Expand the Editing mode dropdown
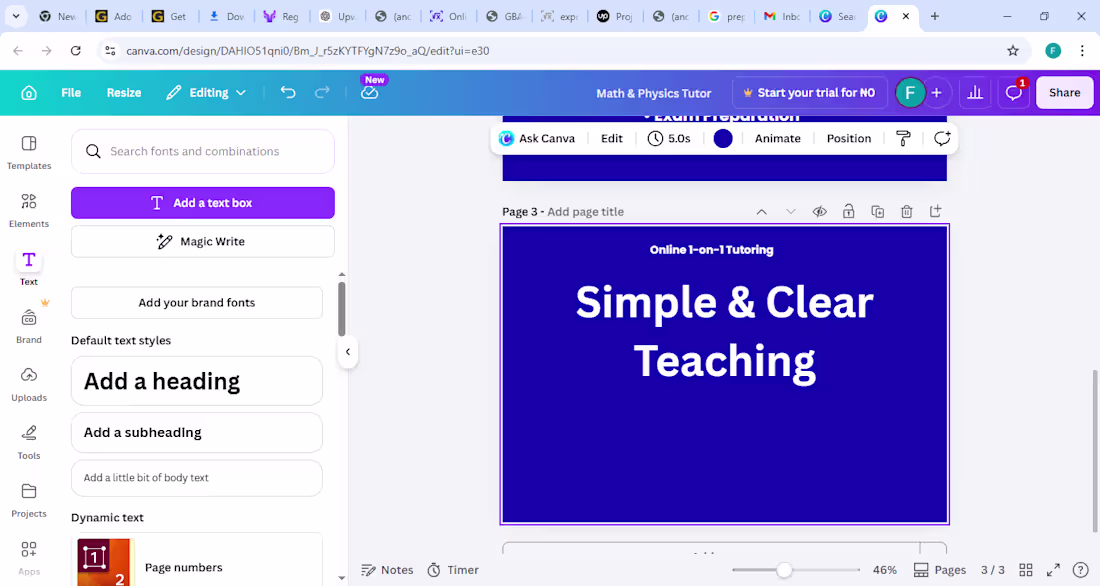The height and width of the screenshot is (586, 1100). pos(206,93)
